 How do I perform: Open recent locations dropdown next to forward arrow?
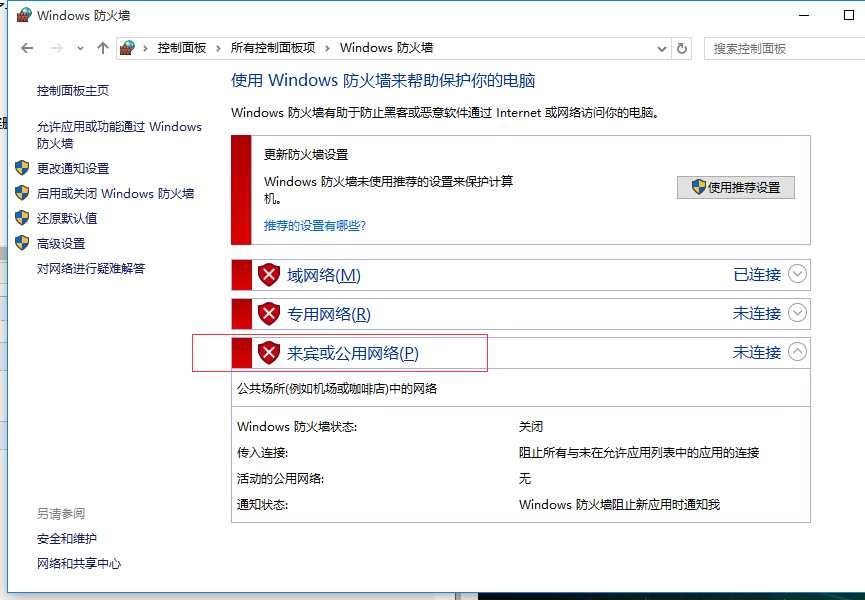tap(81, 49)
